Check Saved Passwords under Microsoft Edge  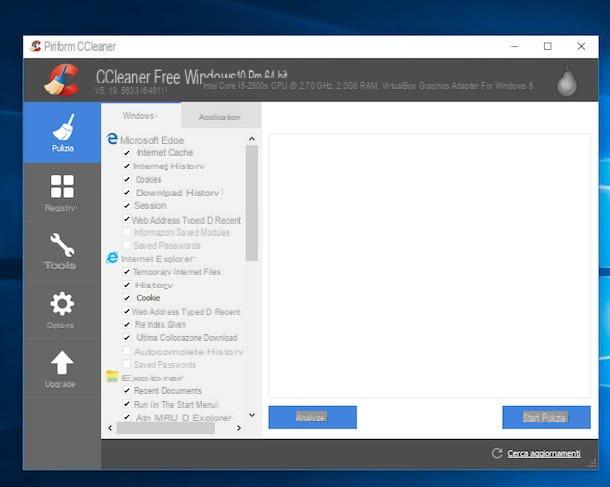[127, 245]
